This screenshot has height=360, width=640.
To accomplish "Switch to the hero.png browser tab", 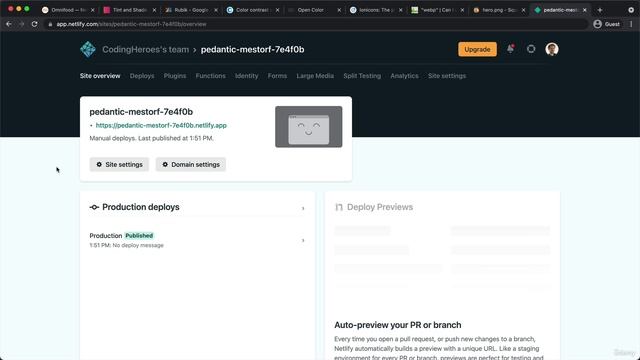I will coord(499,10).
